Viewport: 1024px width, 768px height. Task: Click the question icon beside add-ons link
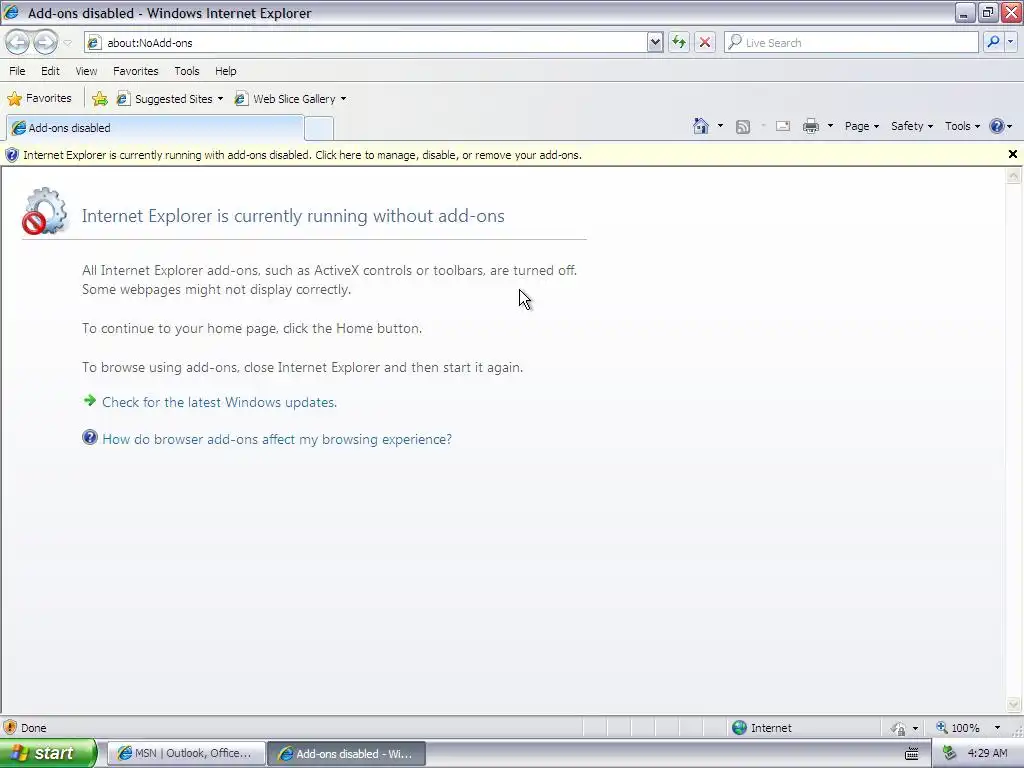pyautogui.click(x=90, y=438)
